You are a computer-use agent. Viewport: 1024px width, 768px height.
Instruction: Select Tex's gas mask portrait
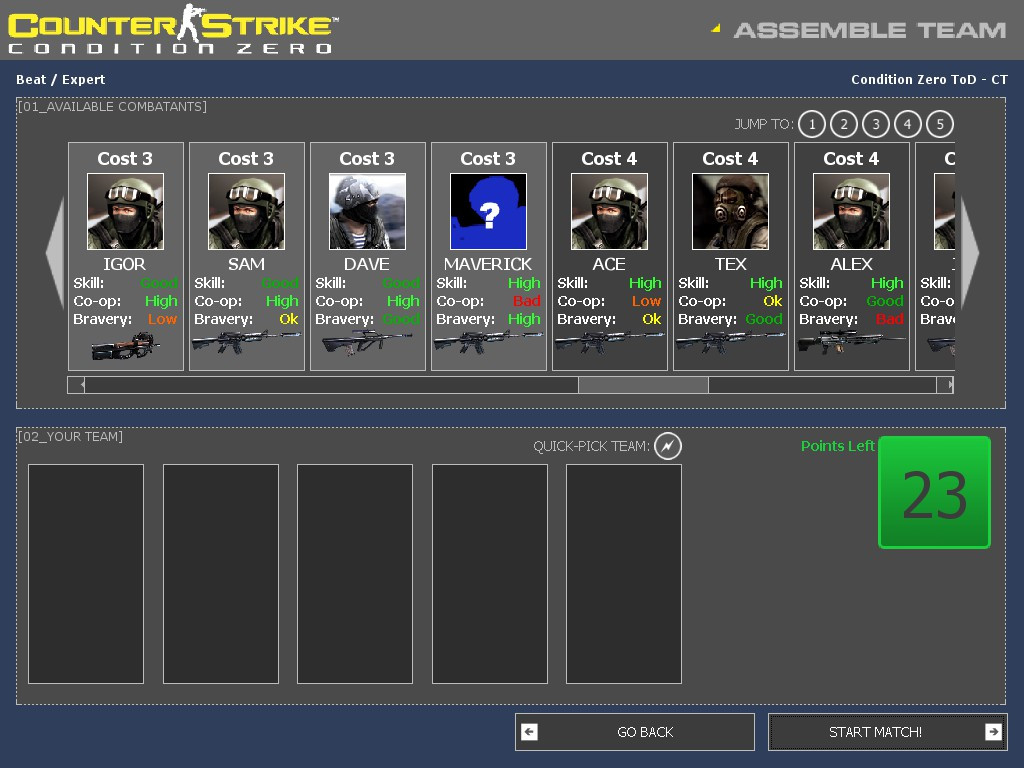731,211
